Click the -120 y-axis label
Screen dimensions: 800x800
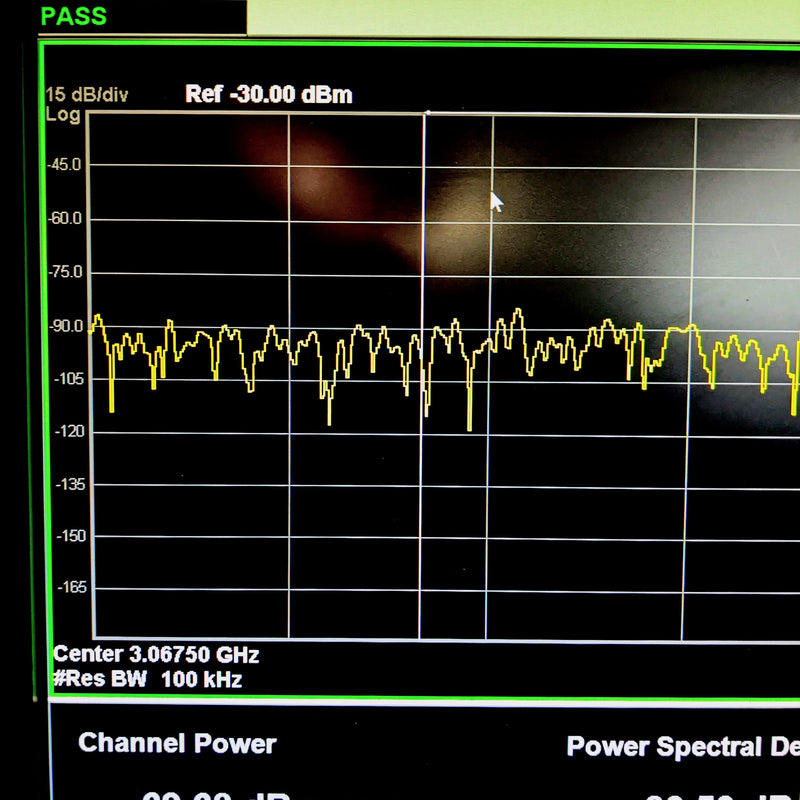click(x=69, y=432)
